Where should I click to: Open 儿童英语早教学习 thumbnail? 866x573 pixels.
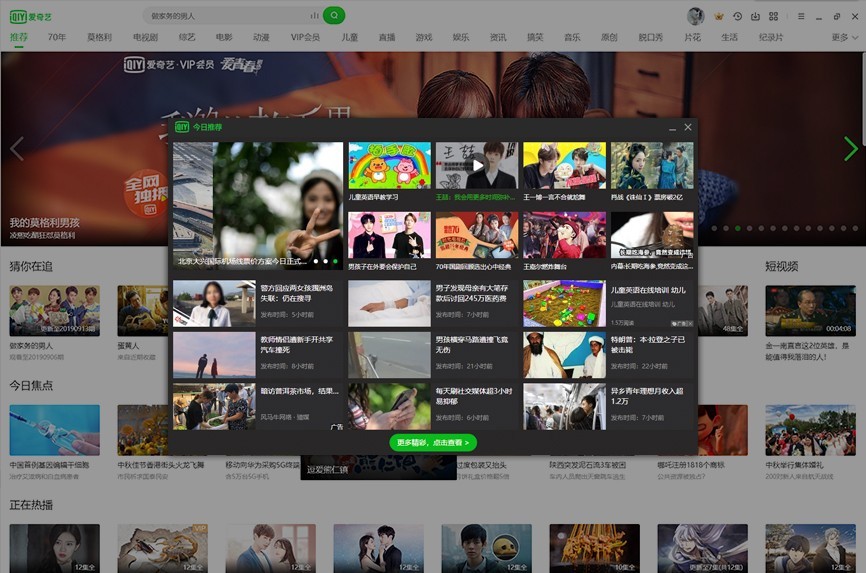tap(389, 165)
